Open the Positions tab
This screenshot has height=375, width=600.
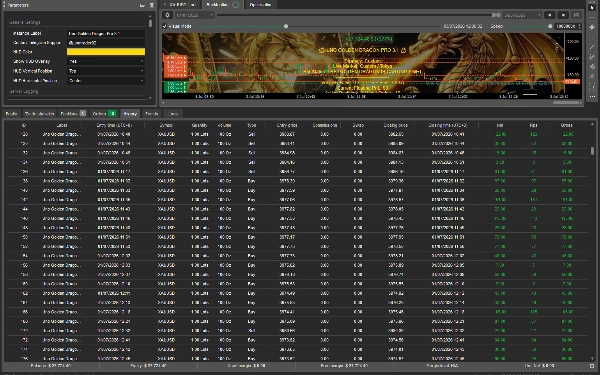coord(72,114)
